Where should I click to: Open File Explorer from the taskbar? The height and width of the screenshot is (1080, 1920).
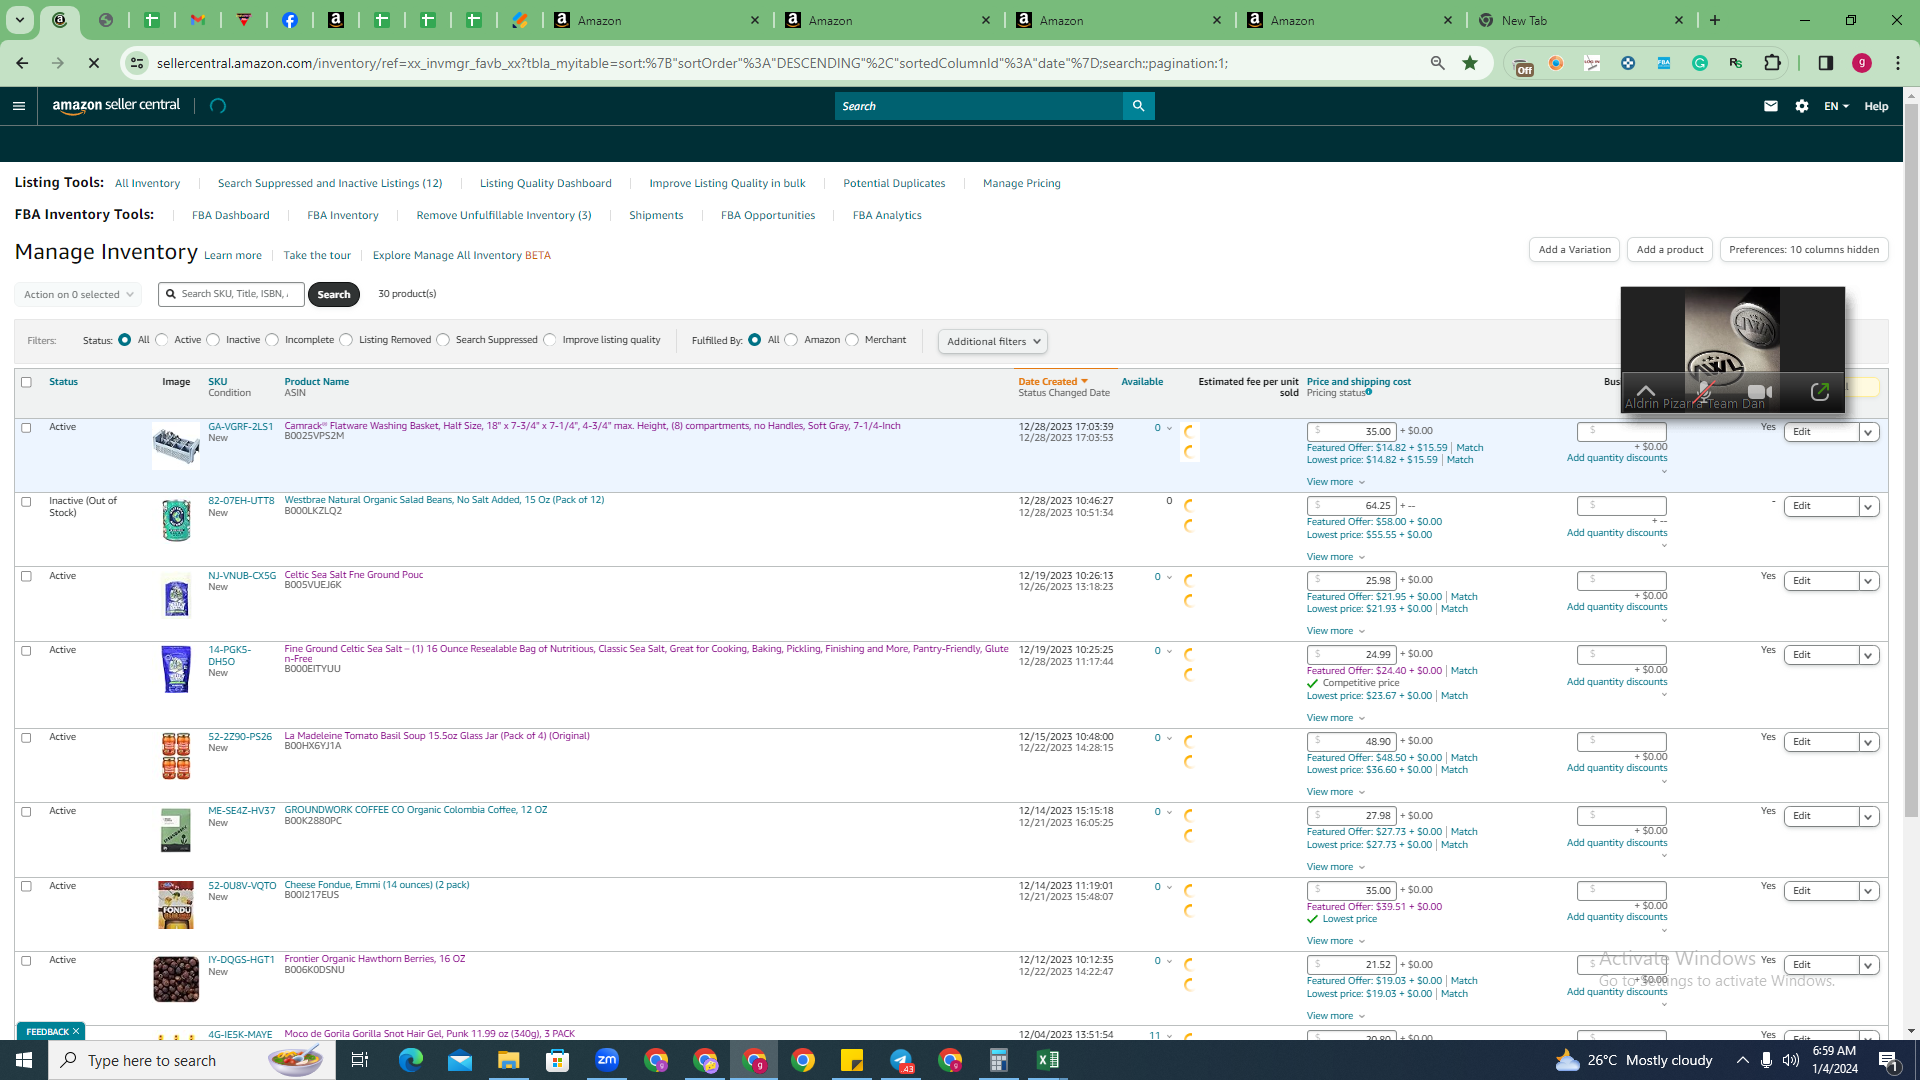tap(509, 1060)
